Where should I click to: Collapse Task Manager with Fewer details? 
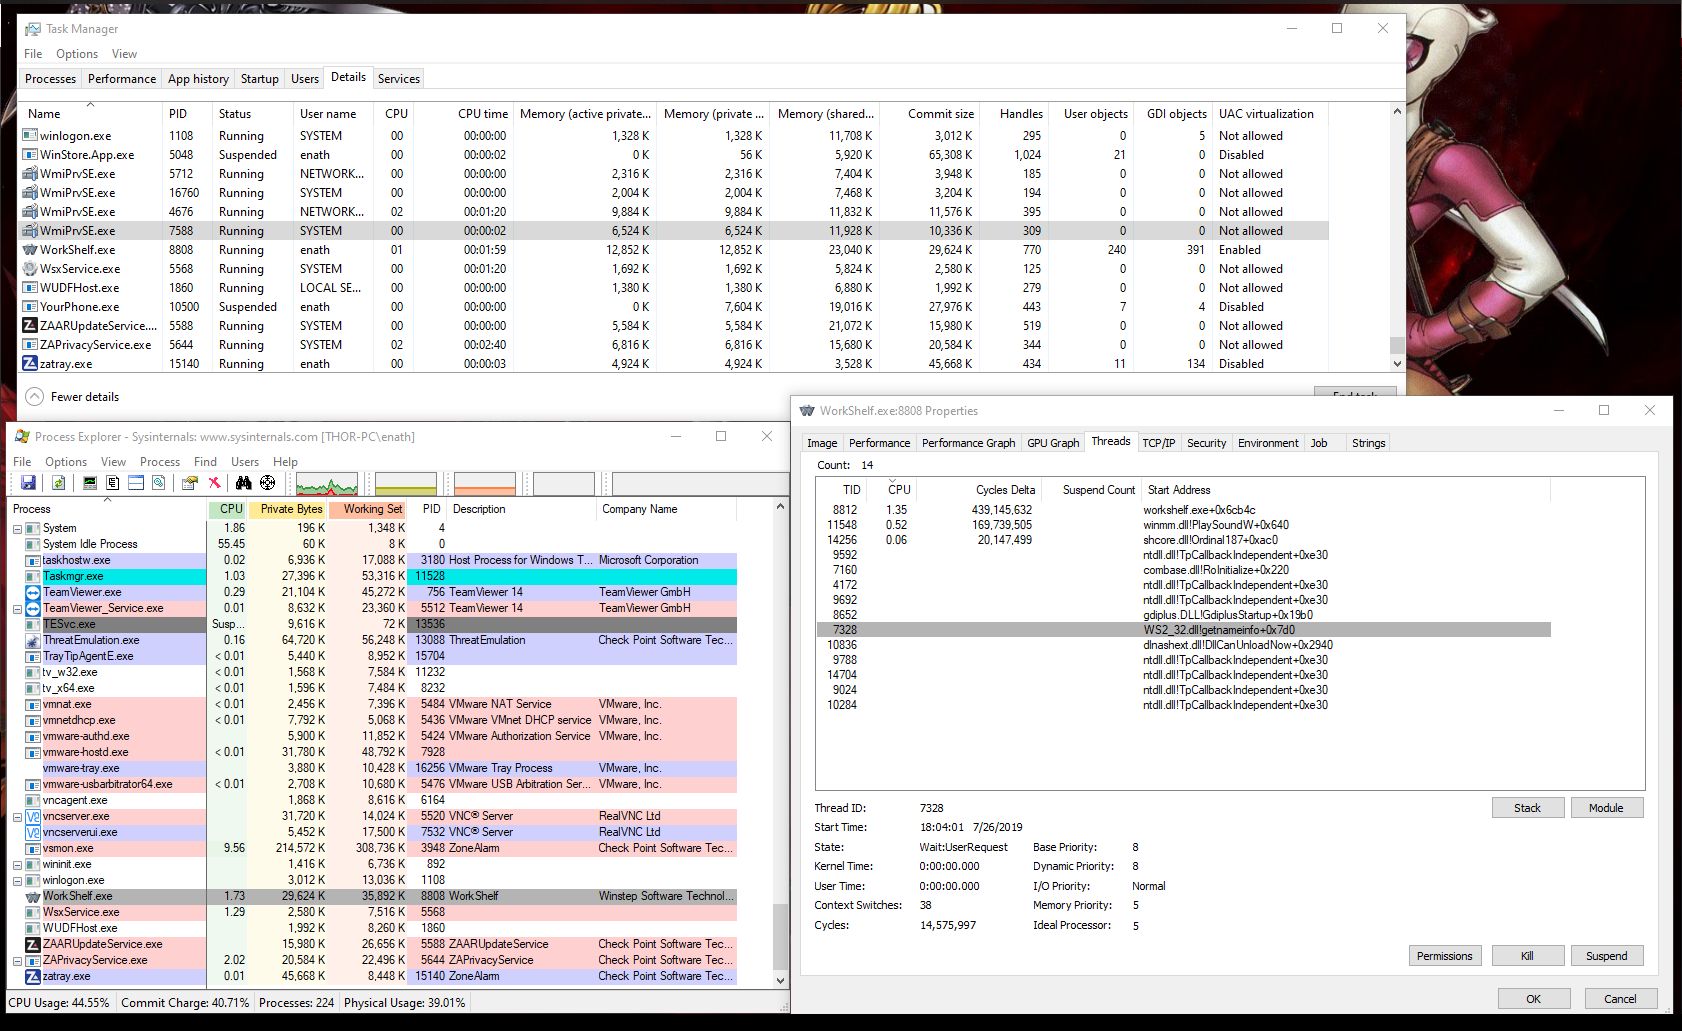point(72,397)
